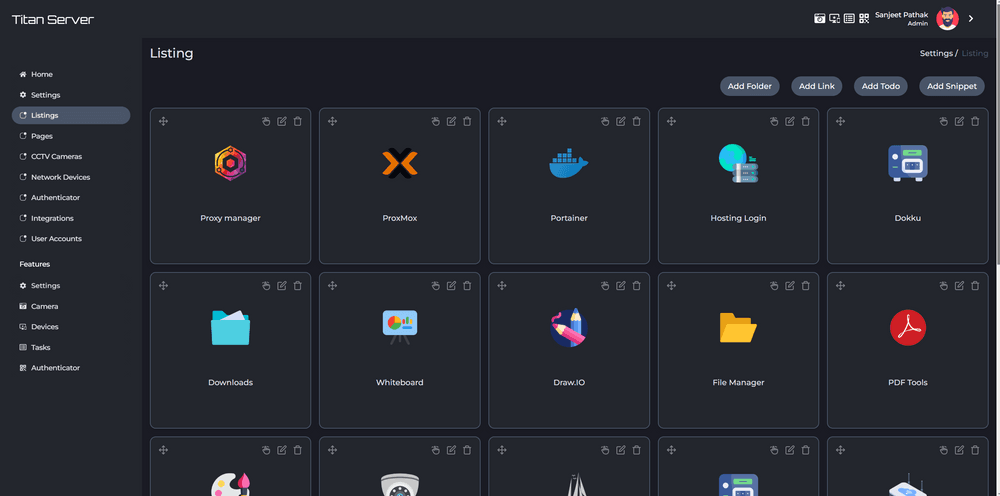Delete the Proxy manager card
This screenshot has width=1000, height=496.
point(298,121)
